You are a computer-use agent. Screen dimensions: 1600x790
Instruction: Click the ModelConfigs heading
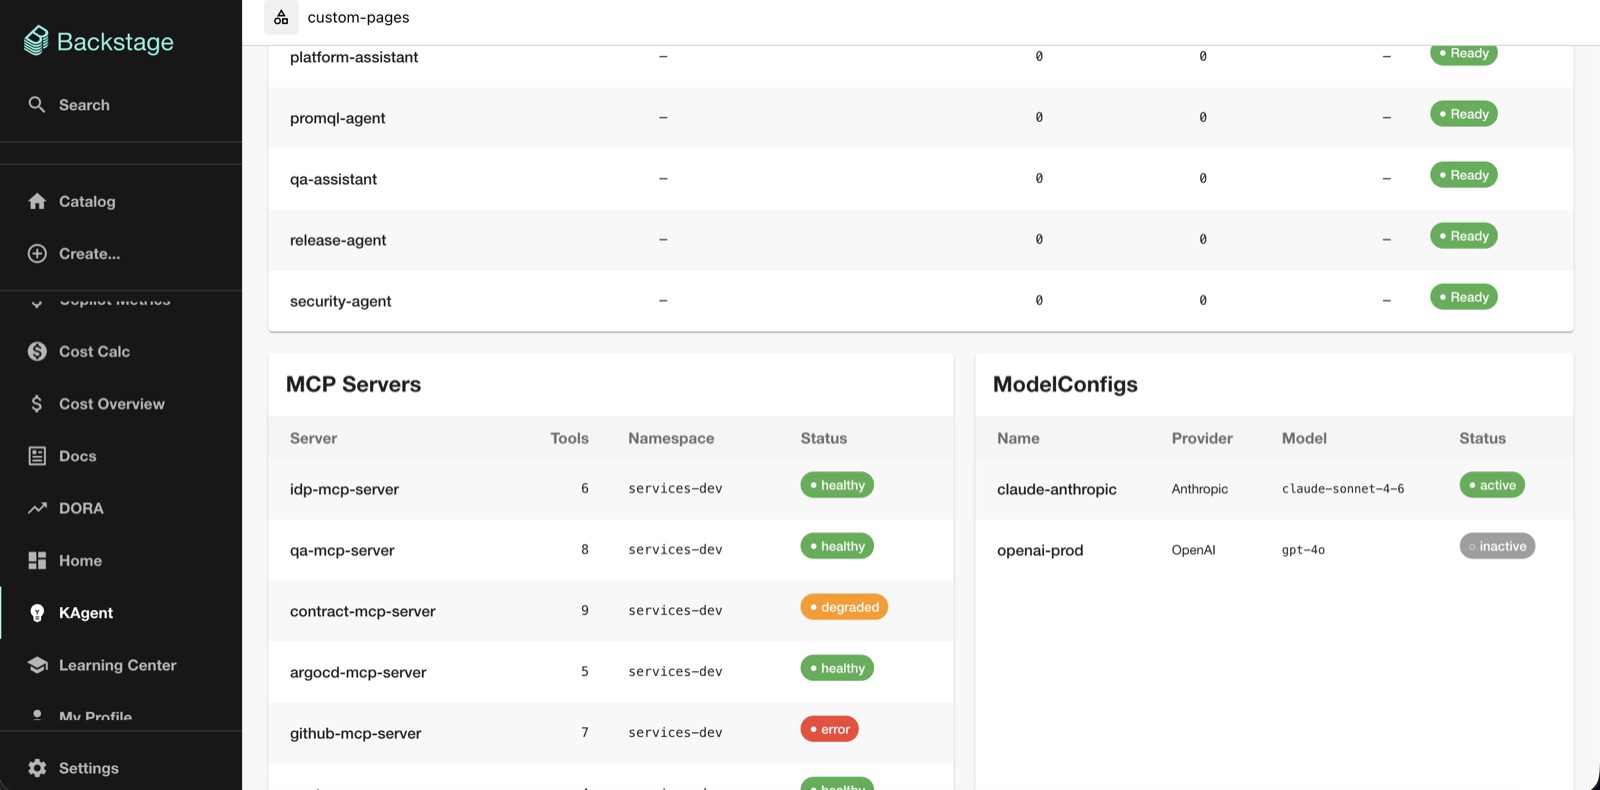[x=1065, y=384]
